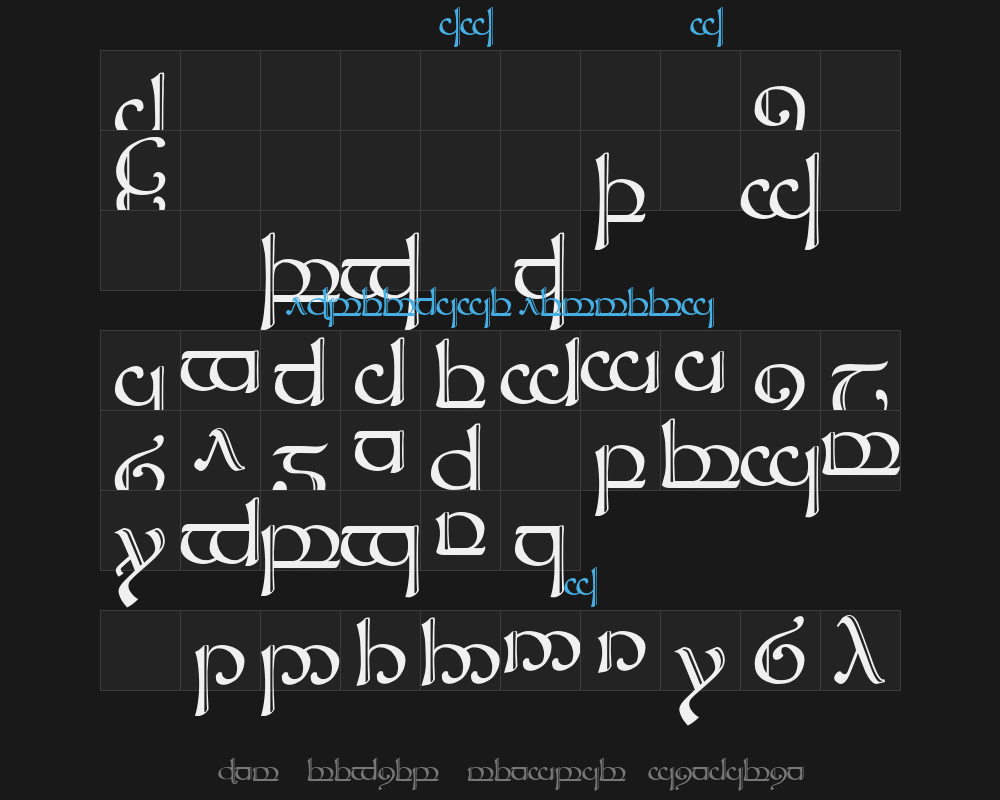This screenshot has width=1000, height=800.
Task: Choose the third gray footer script word
Action: click(x=546, y=773)
